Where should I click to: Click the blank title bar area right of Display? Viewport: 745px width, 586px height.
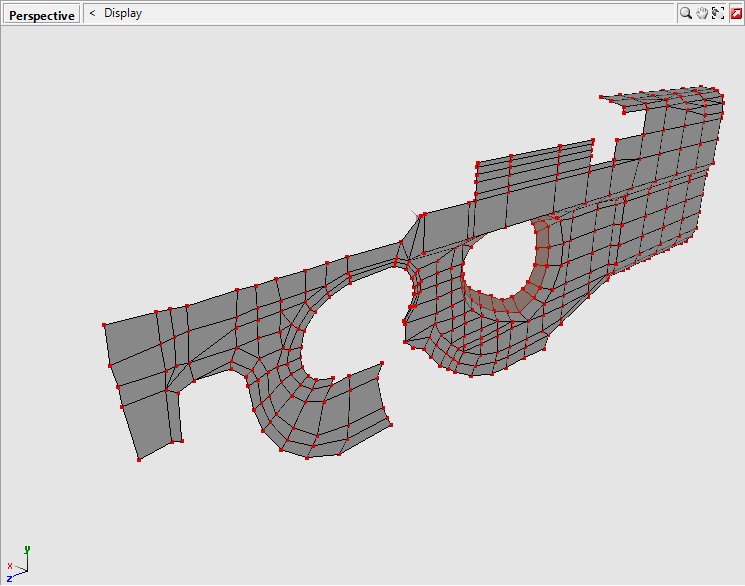[400, 14]
